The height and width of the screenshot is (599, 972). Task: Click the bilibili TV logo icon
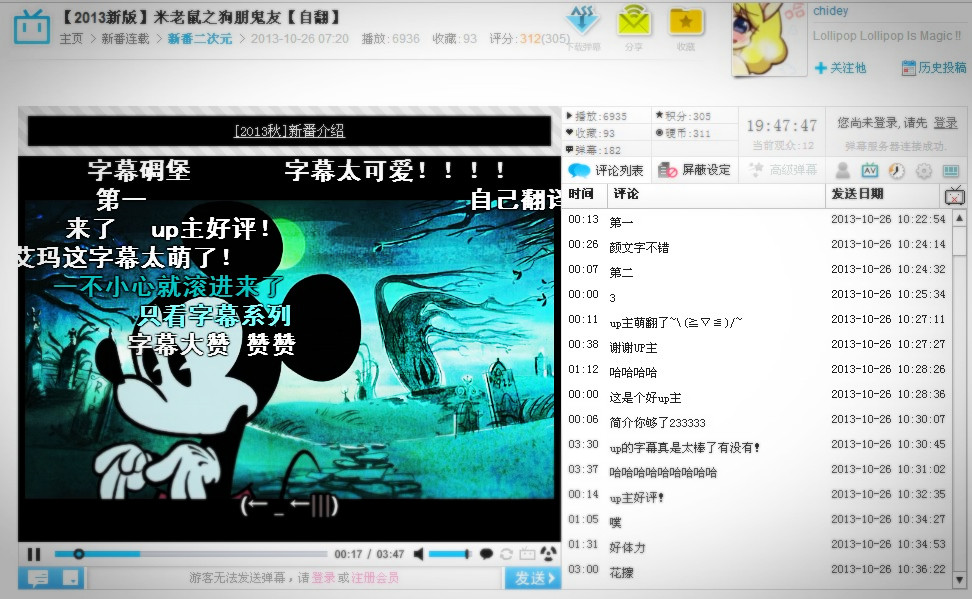[31, 26]
